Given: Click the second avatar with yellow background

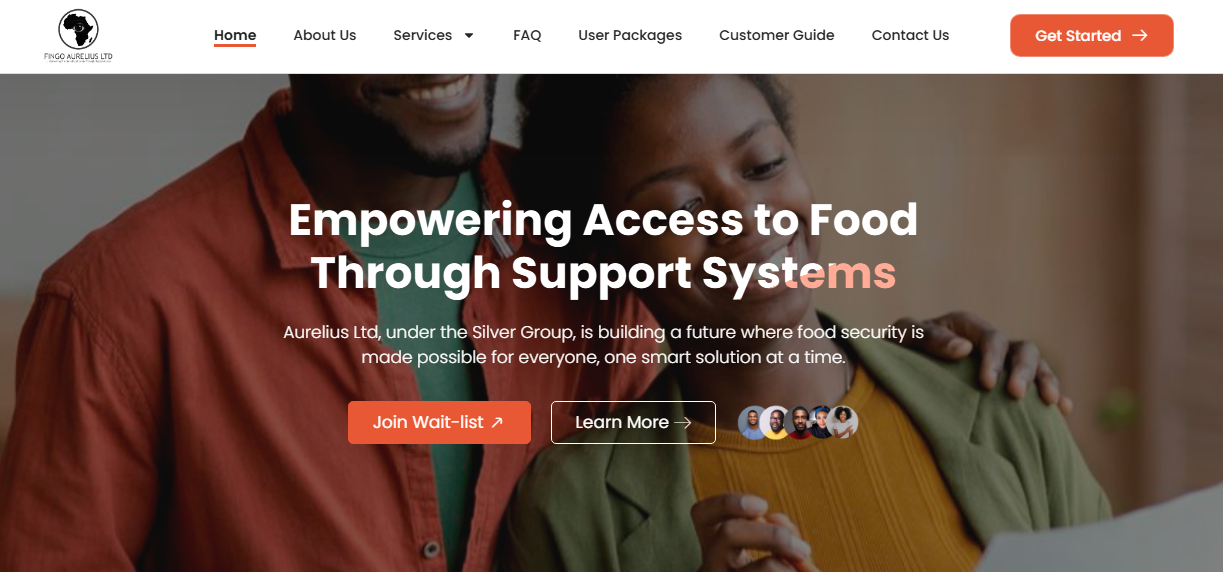Looking at the screenshot, I should (775, 423).
